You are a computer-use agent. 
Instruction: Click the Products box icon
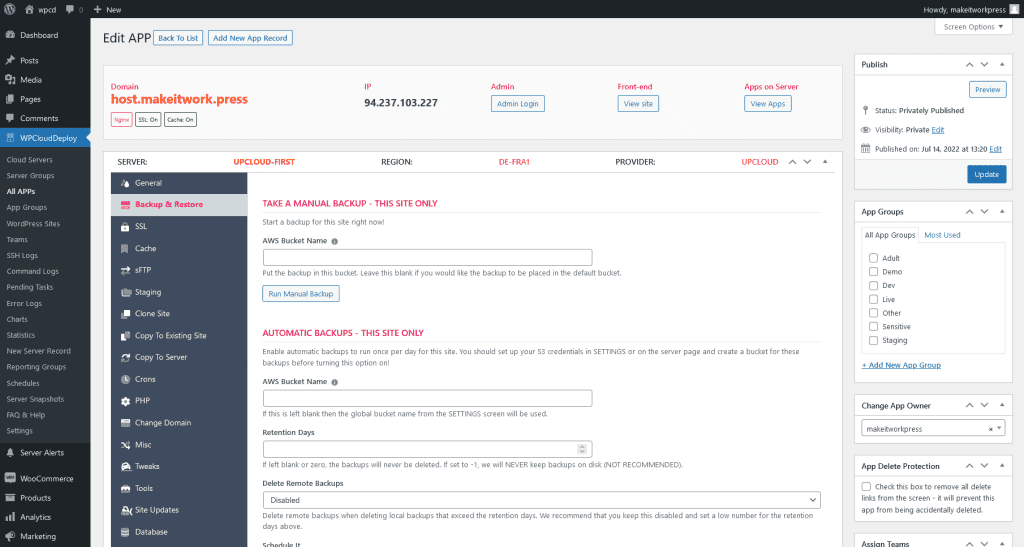click(10, 497)
